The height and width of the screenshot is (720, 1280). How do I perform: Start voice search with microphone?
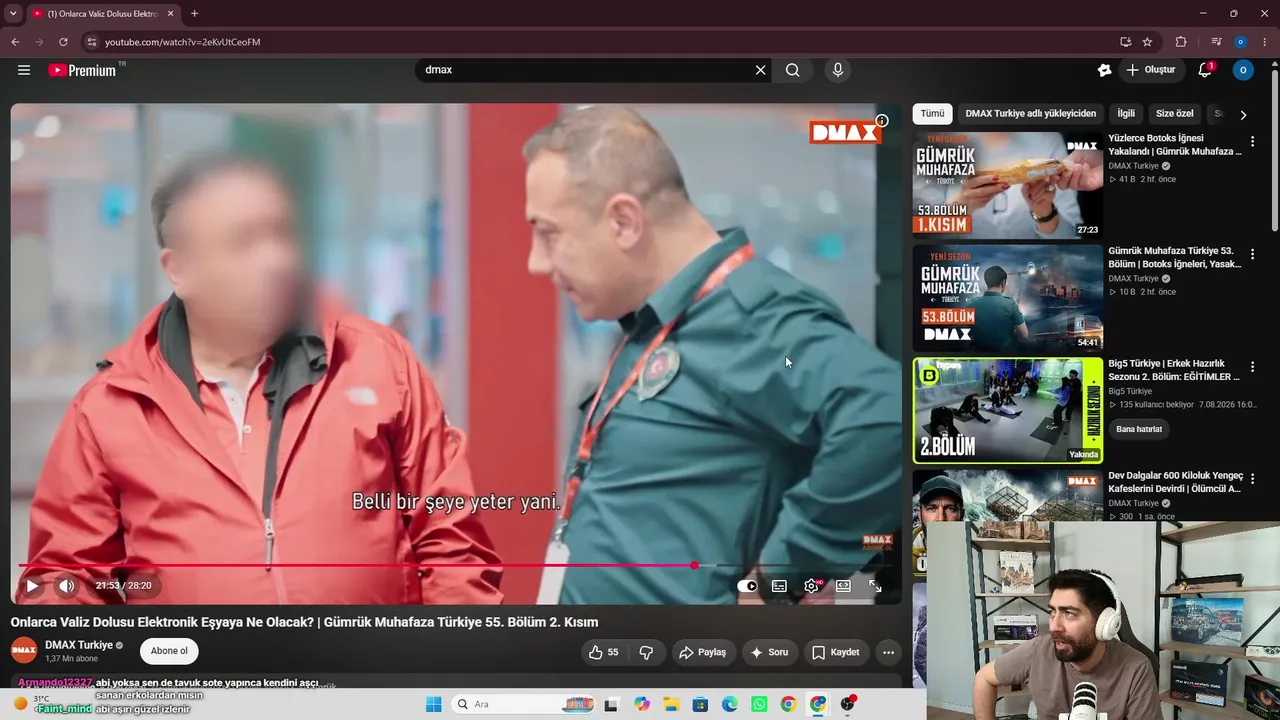(838, 70)
